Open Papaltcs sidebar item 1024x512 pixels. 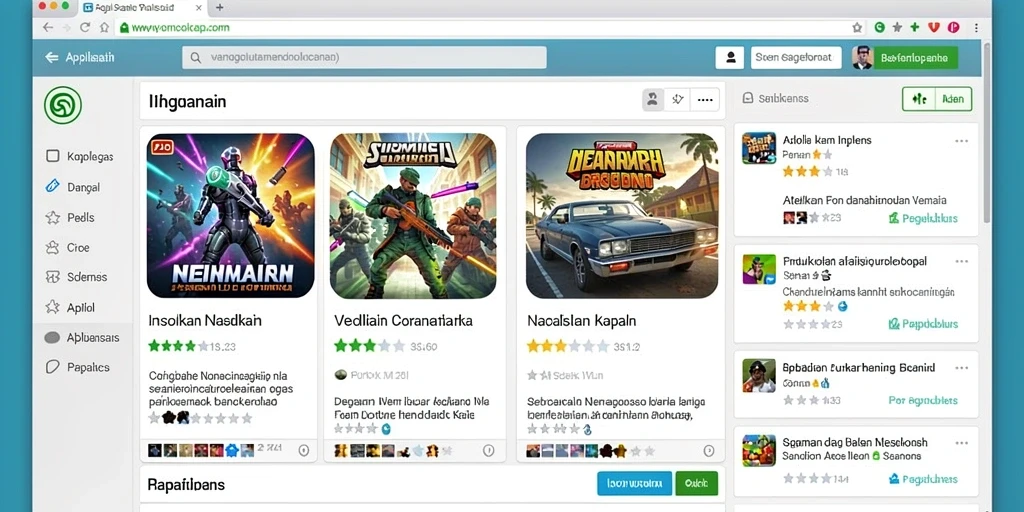pyautogui.click(x=77, y=367)
